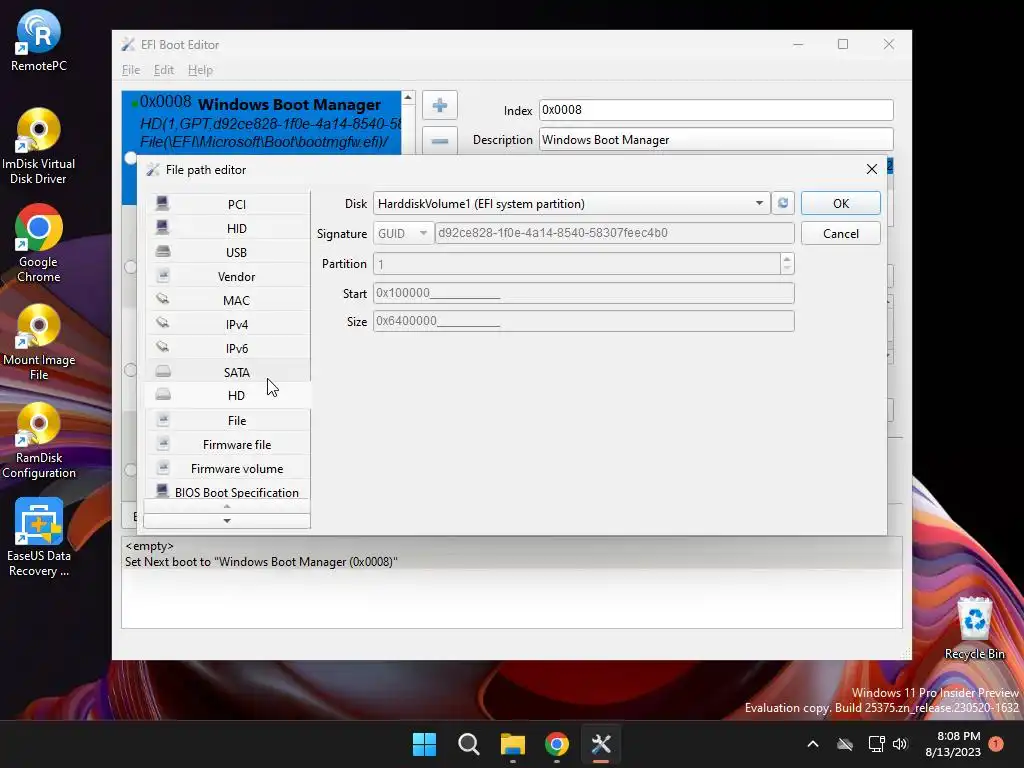Select the MAC path type
Image resolution: width=1024 pixels, height=768 pixels.
pyautogui.click(x=227, y=300)
